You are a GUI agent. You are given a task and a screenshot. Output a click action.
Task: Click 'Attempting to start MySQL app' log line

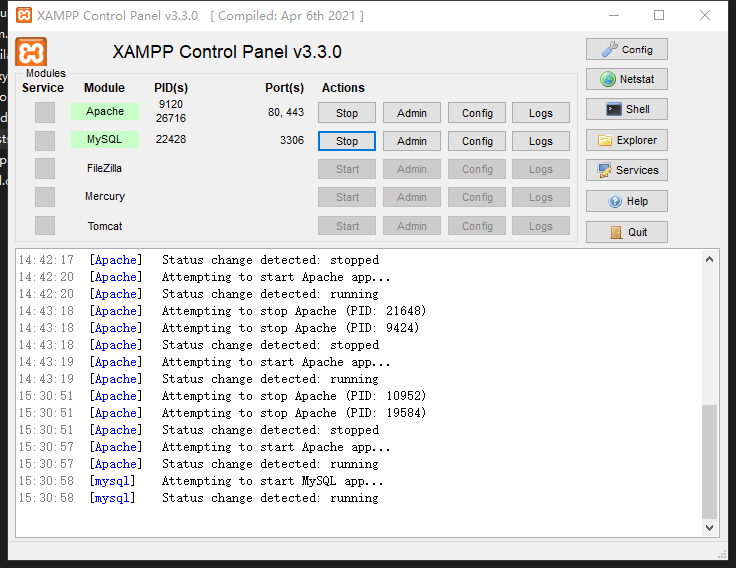201,481
